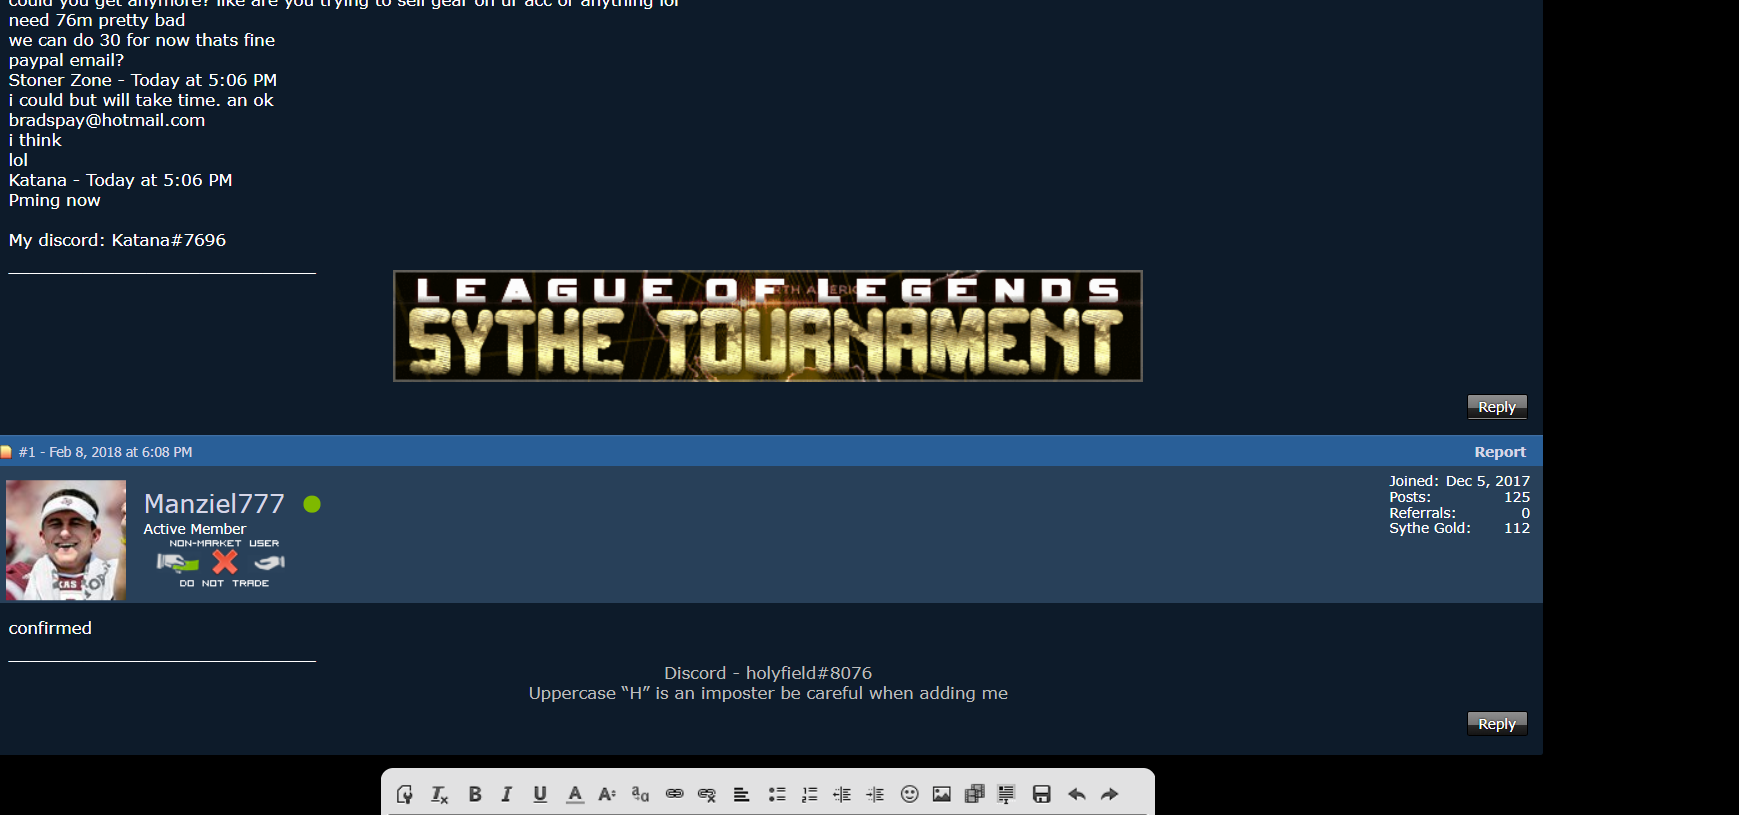Report post #1
Viewport: 1739px width, 815px height.
(x=1500, y=452)
